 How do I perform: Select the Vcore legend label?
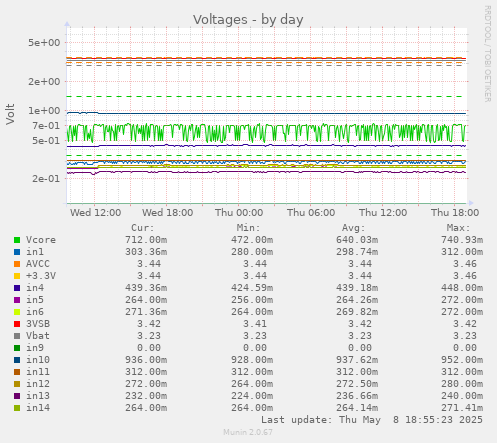[41, 240]
